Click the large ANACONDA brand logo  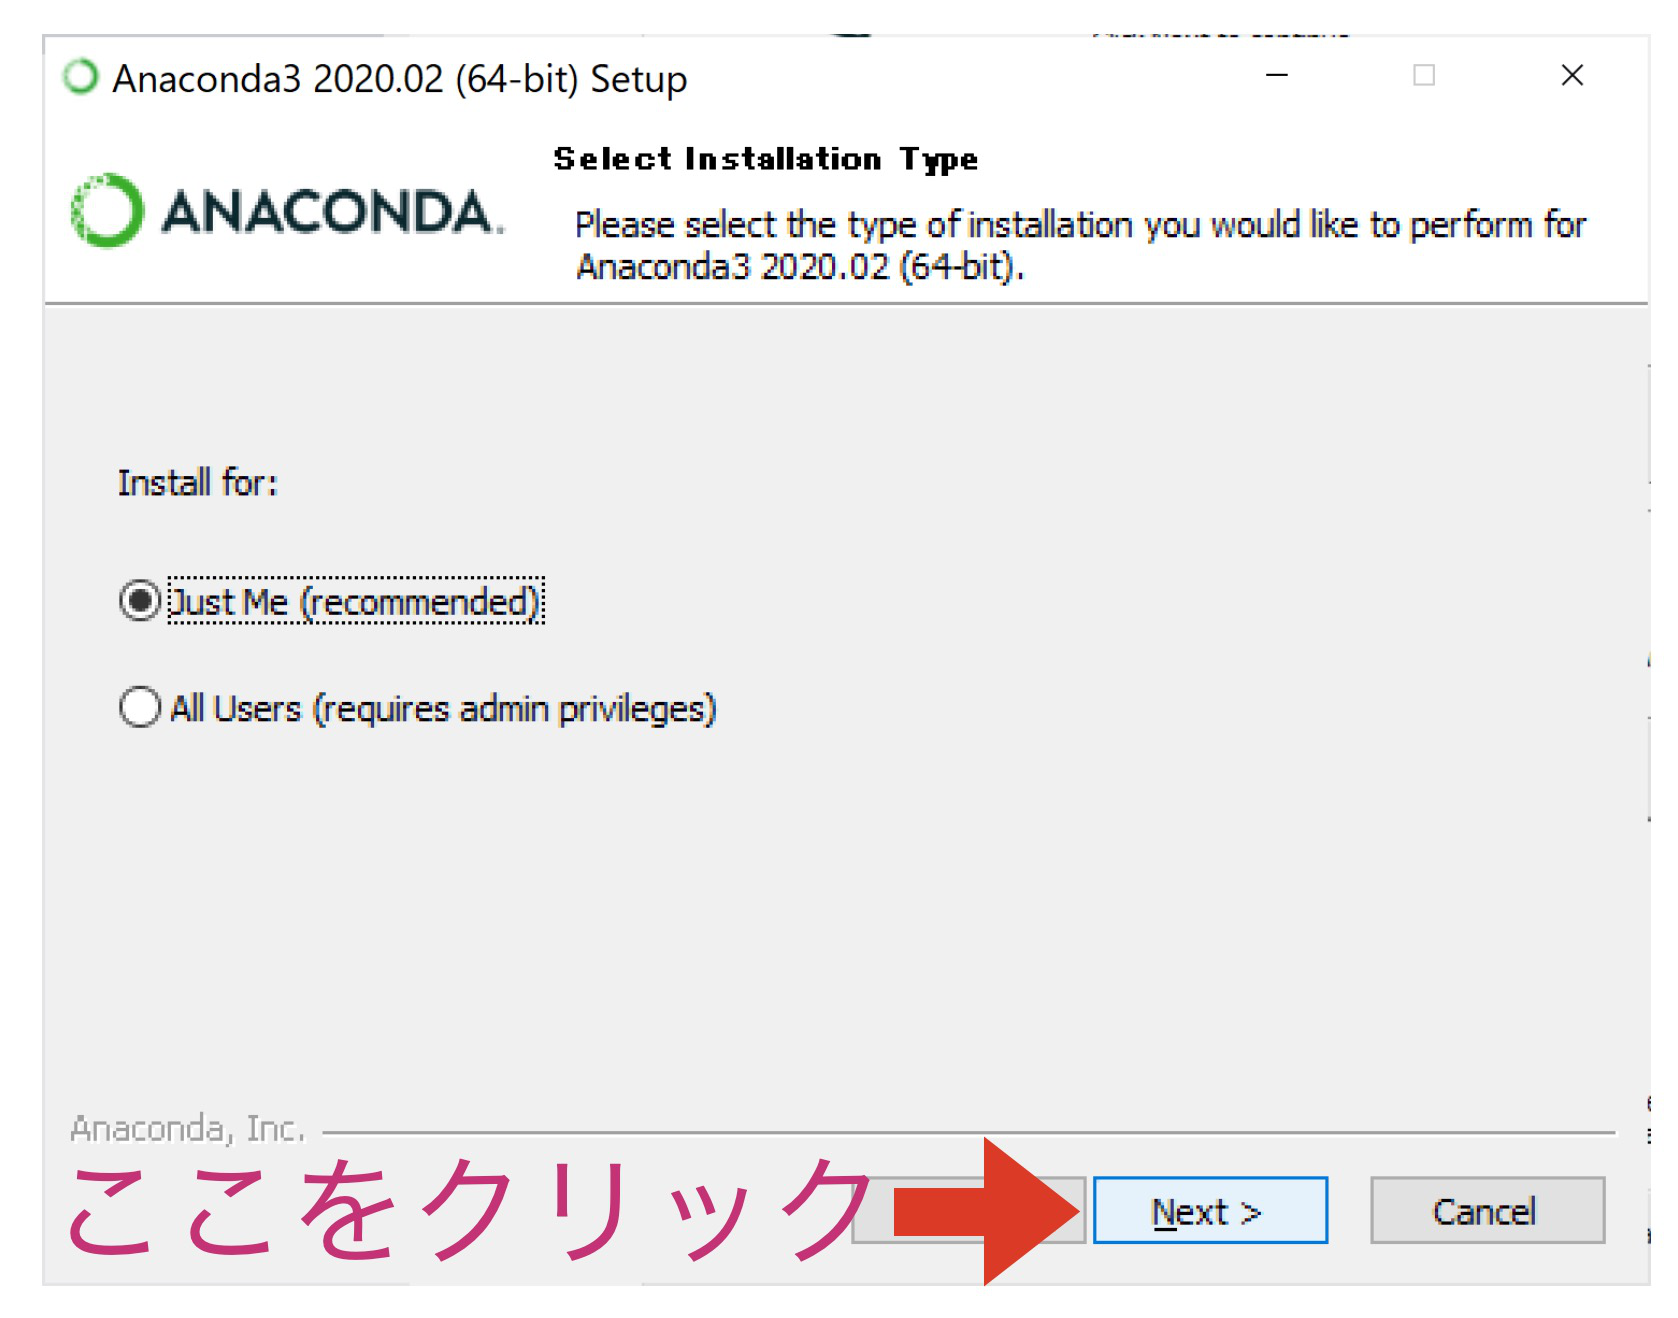290,208
